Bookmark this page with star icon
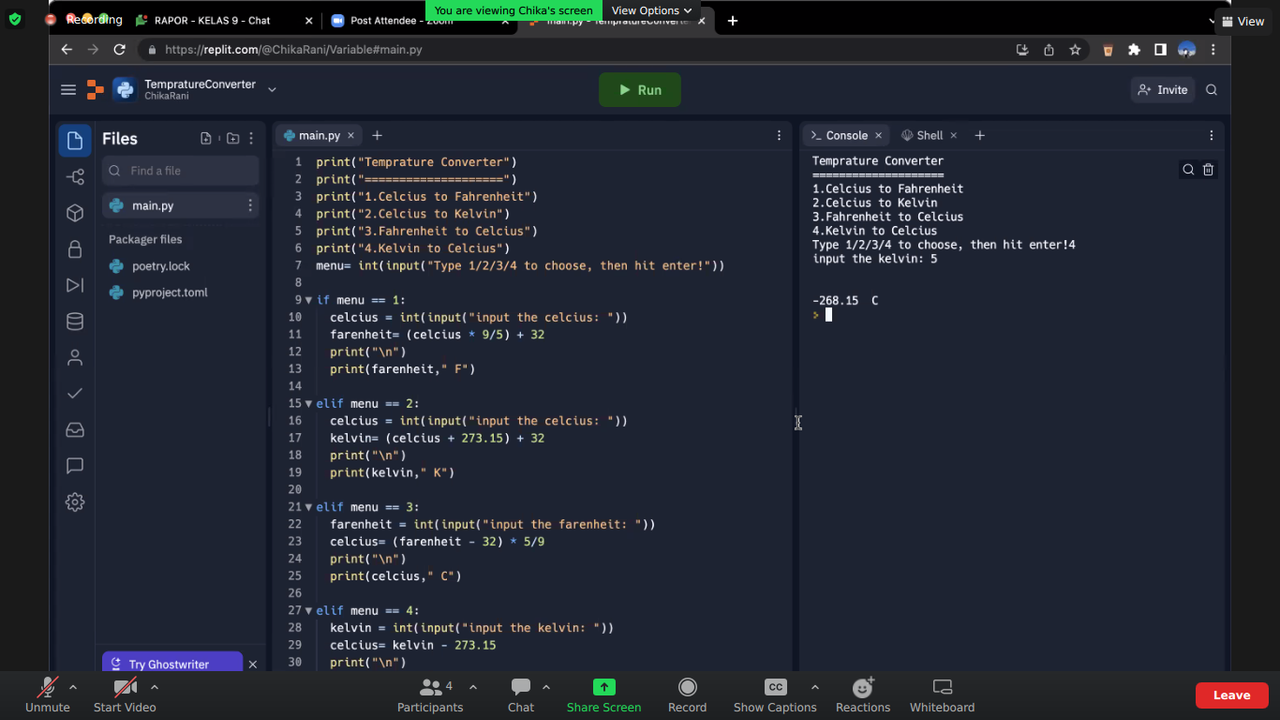The image size is (1280, 720). coord(1075,49)
